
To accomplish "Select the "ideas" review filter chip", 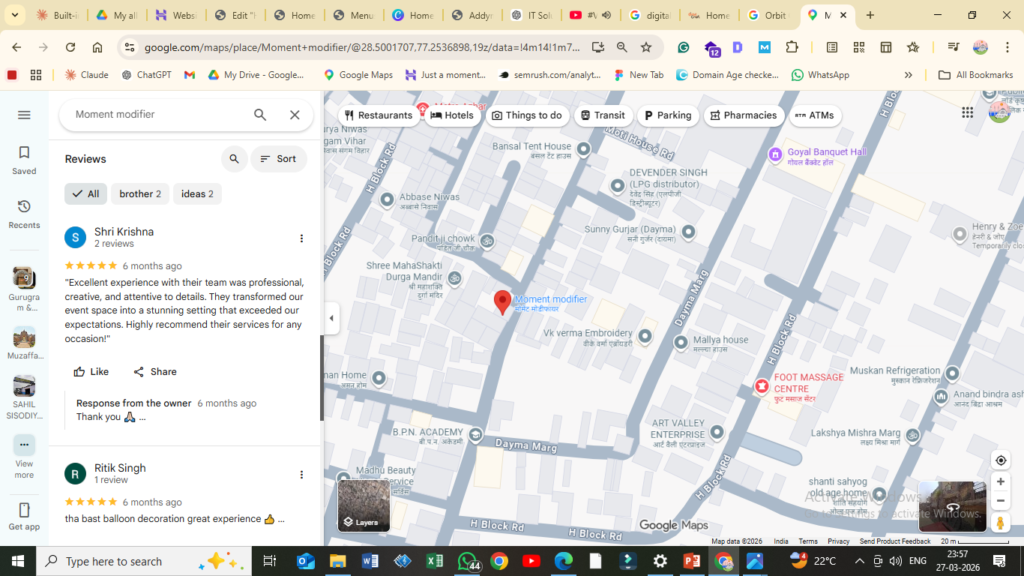I will pos(197,194).
